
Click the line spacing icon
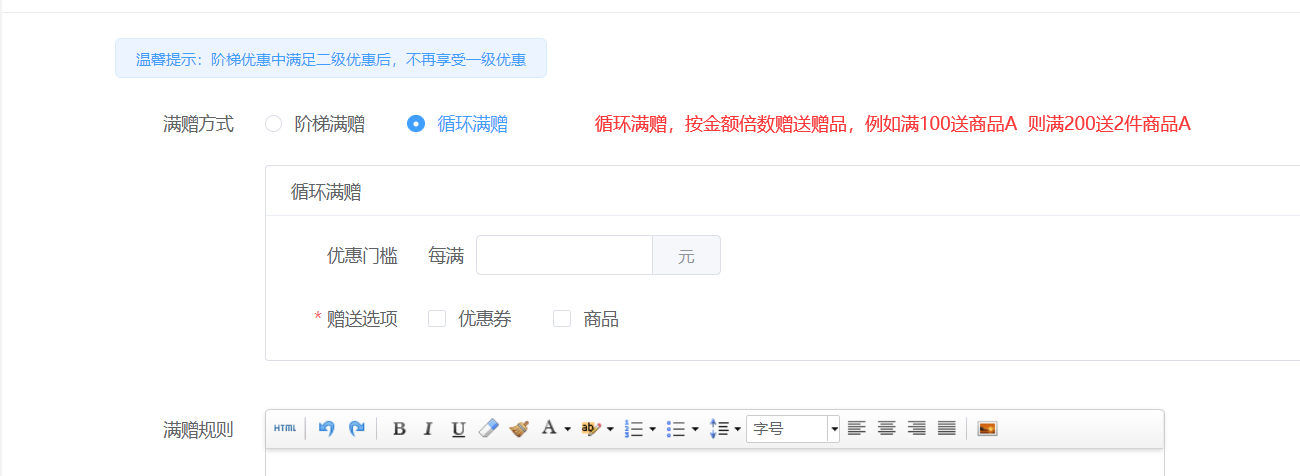pyautogui.click(x=718, y=429)
